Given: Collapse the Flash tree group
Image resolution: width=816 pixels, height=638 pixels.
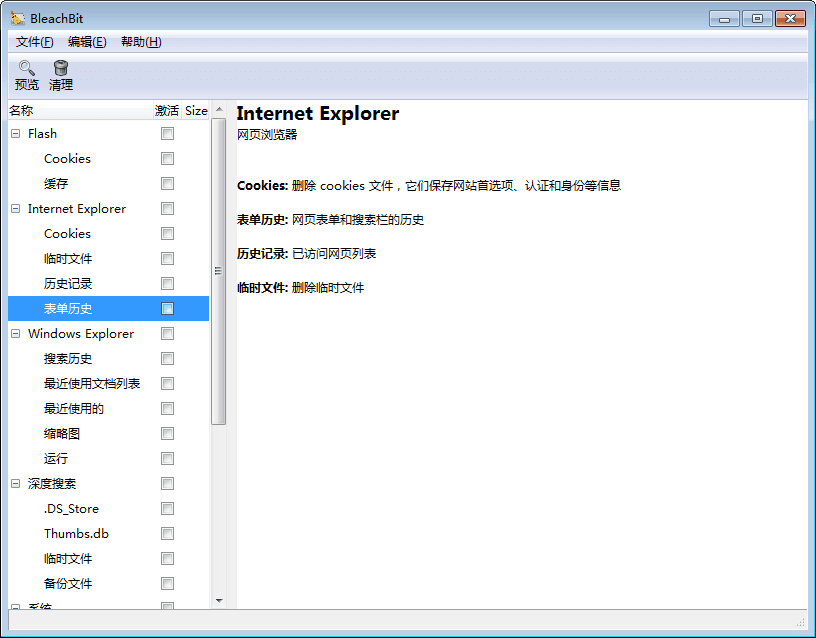Looking at the screenshot, I should [16, 134].
